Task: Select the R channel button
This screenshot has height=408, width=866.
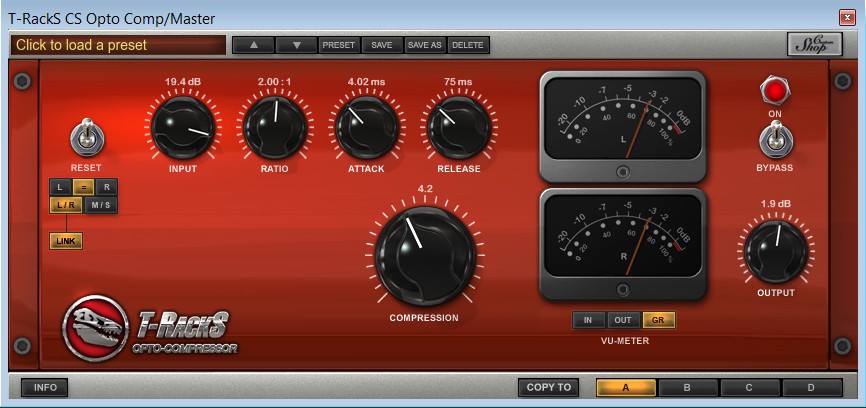Action: 107,187
